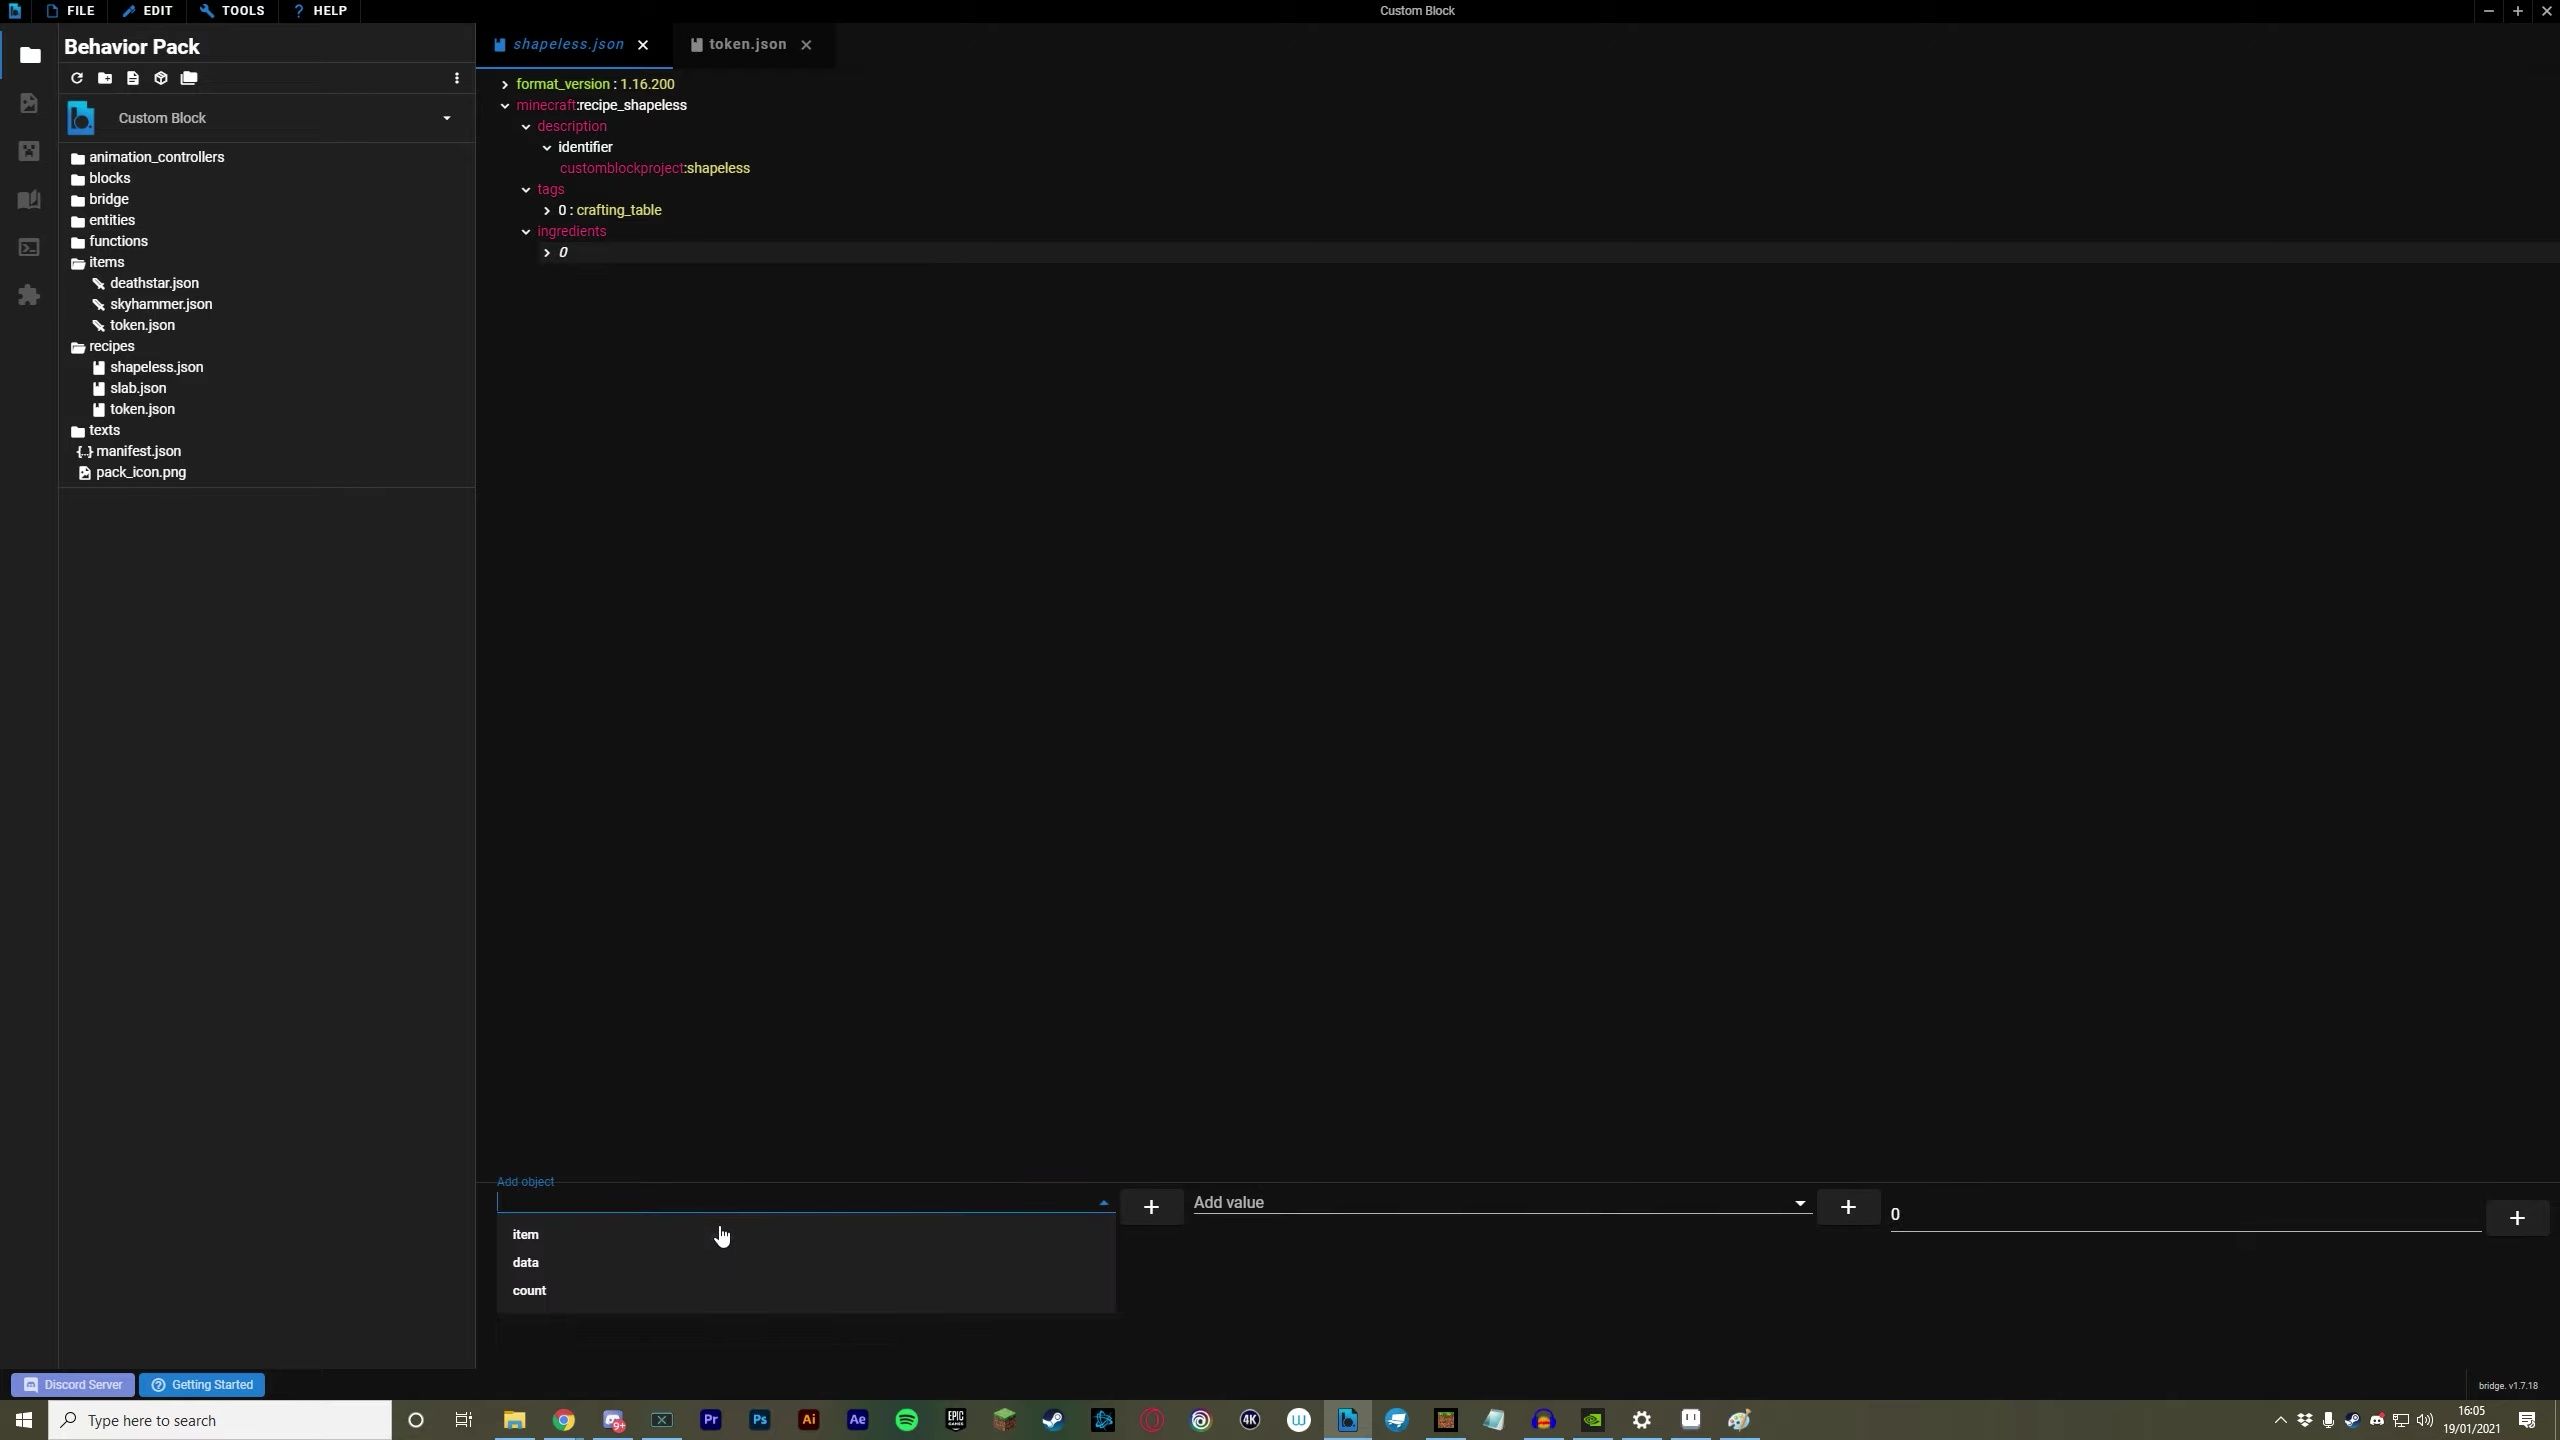
Task: Open the blocks folder
Action: coord(109,178)
